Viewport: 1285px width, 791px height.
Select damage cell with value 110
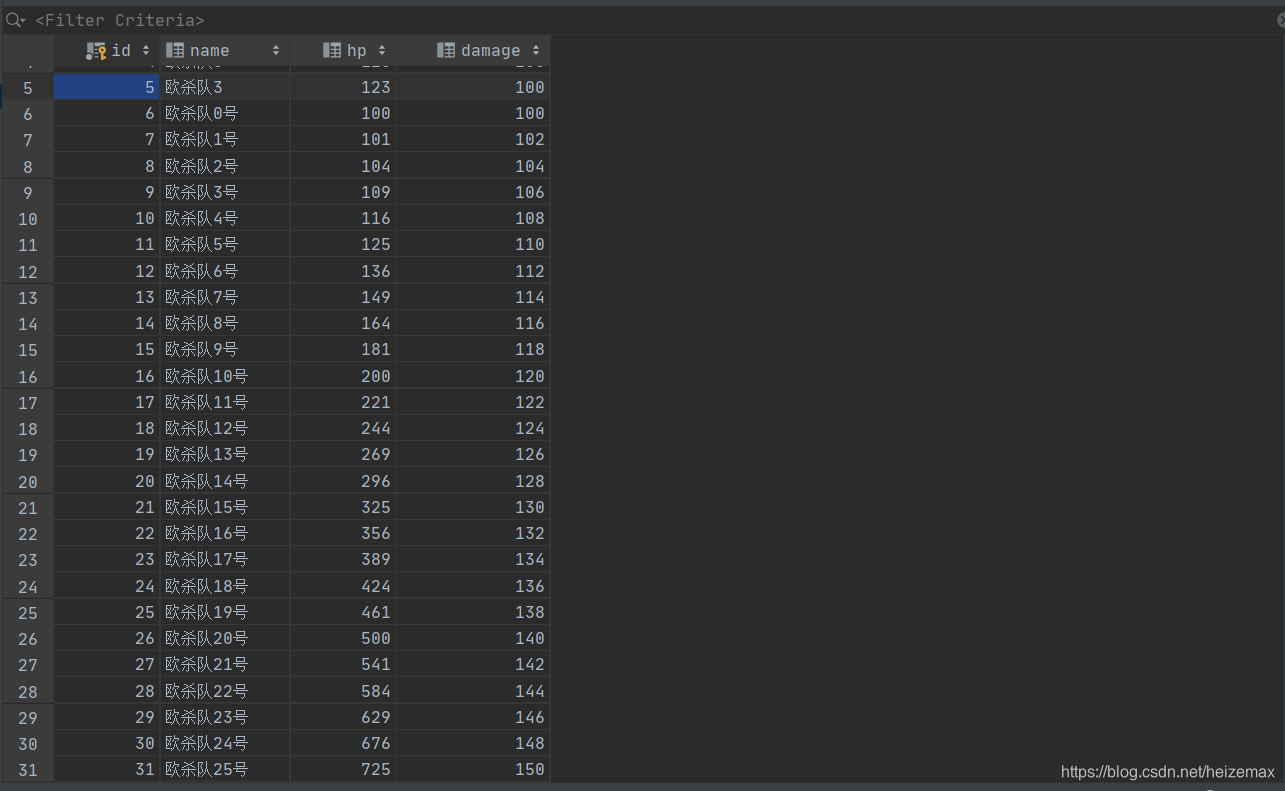pyautogui.click(x=473, y=244)
